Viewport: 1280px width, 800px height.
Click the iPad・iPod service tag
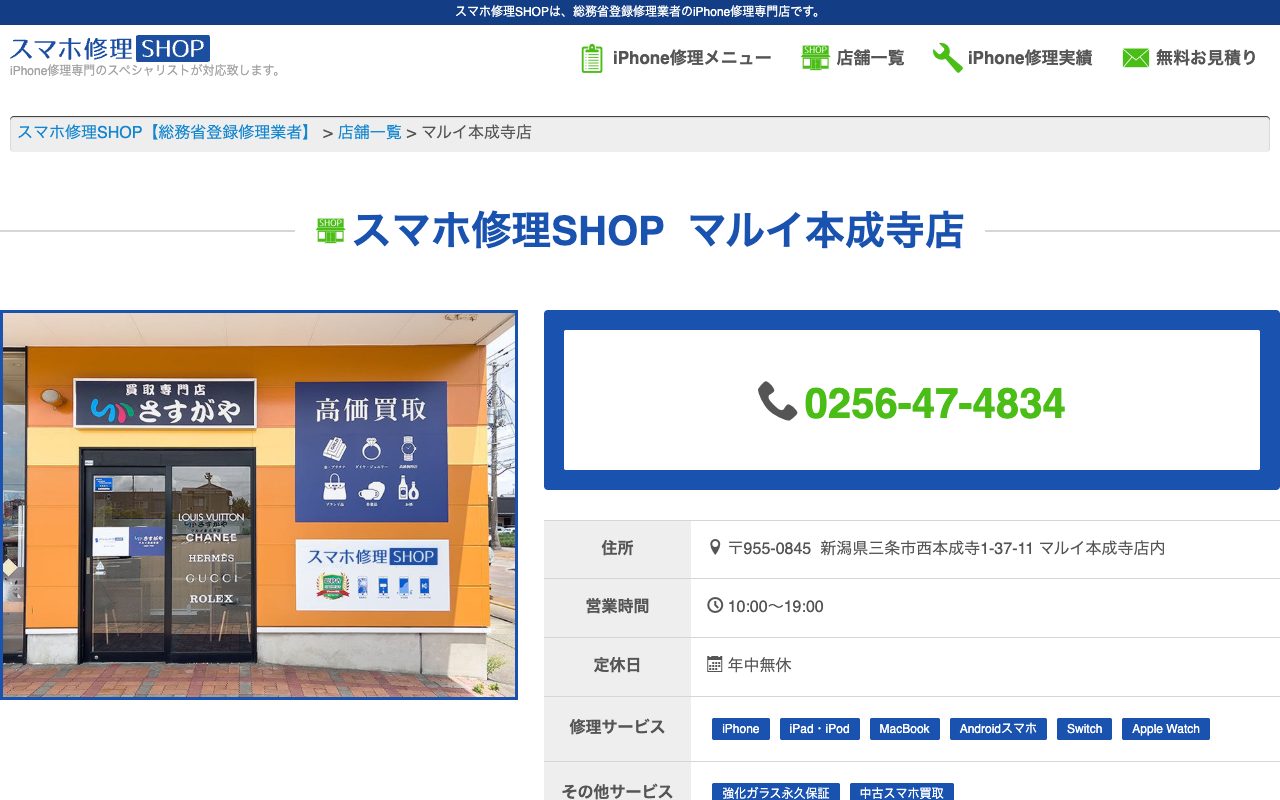click(819, 729)
